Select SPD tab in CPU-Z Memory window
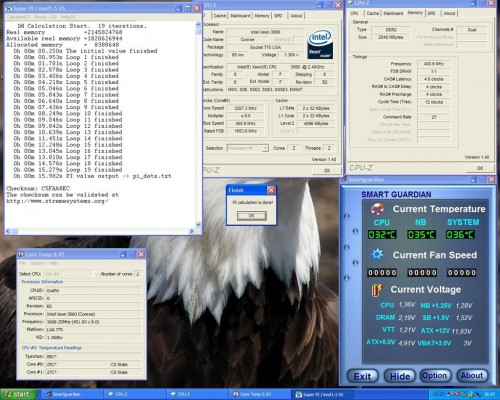The height and width of the screenshot is (400, 500). 431,13
